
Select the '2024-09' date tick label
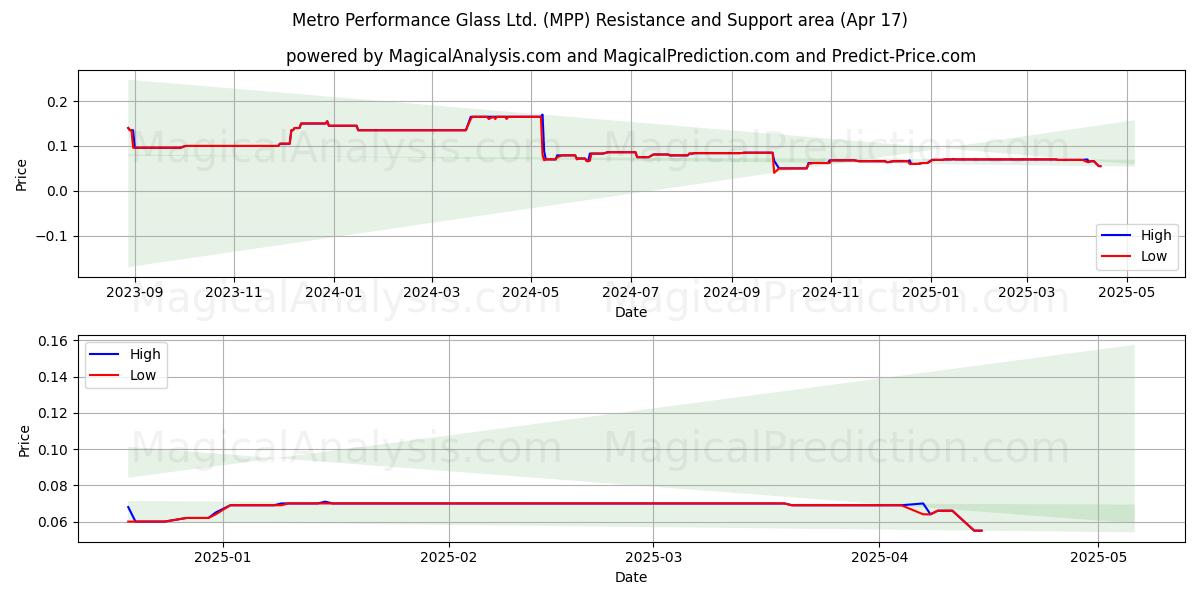(732, 292)
